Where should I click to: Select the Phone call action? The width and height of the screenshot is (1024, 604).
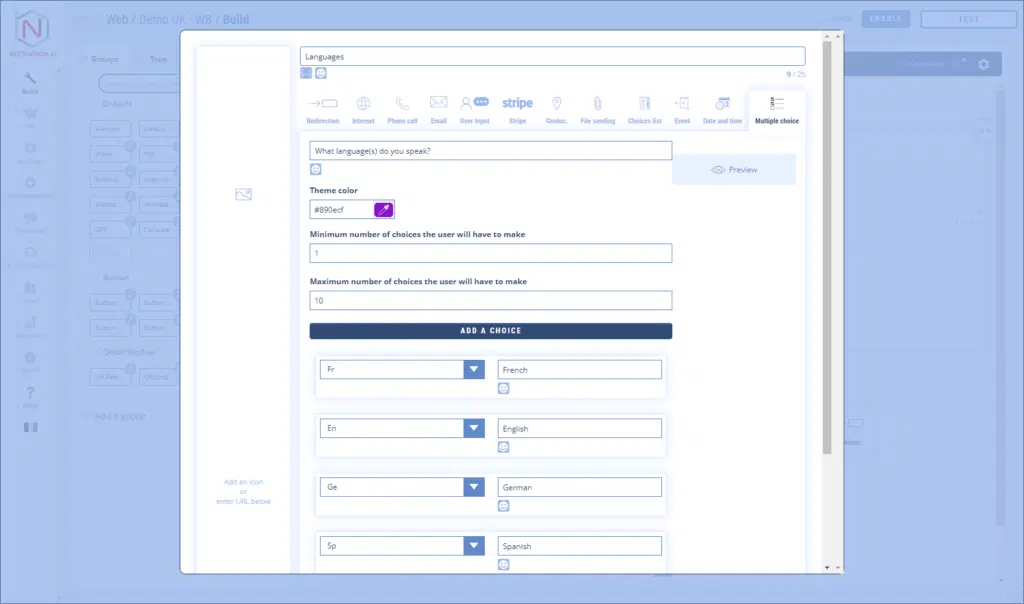tap(402, 108)
